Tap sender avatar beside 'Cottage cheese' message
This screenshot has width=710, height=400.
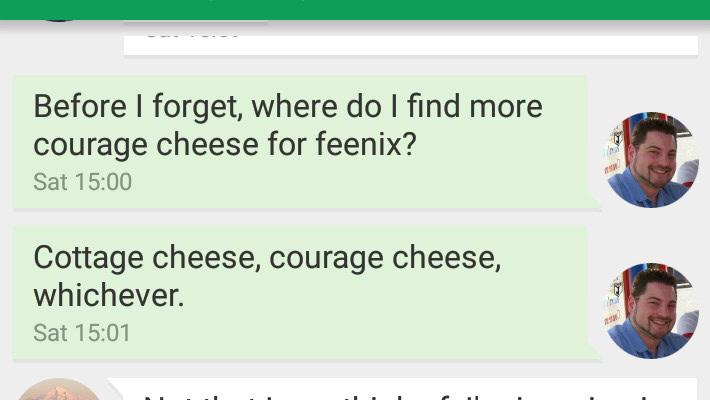(650, 311)
